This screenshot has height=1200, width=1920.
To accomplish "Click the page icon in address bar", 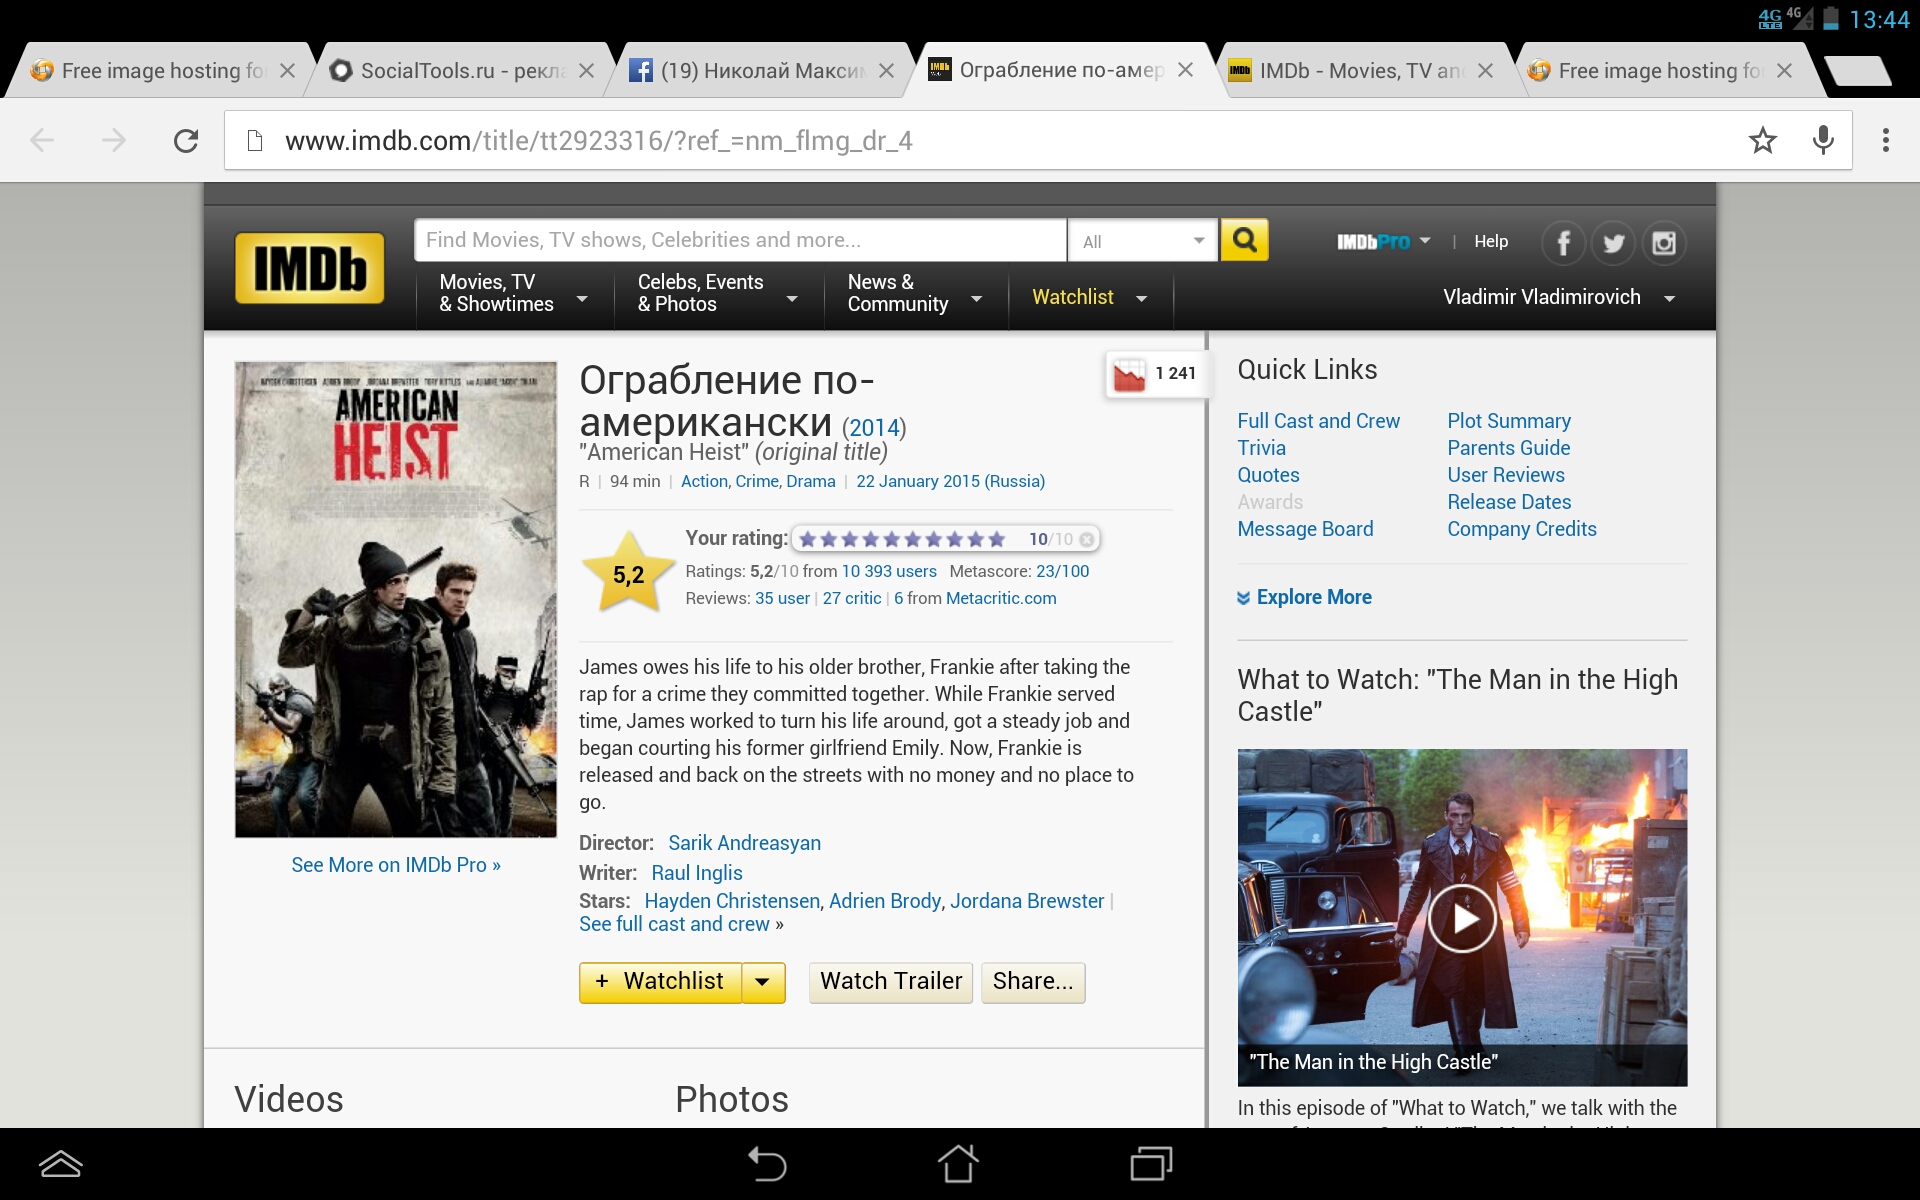I will (x=255, y=141).
